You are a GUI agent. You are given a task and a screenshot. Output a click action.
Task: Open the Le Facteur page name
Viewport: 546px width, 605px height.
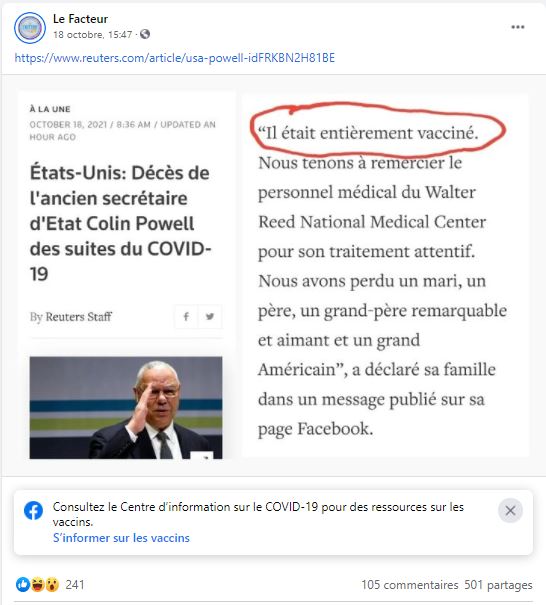tap(80, 19)
